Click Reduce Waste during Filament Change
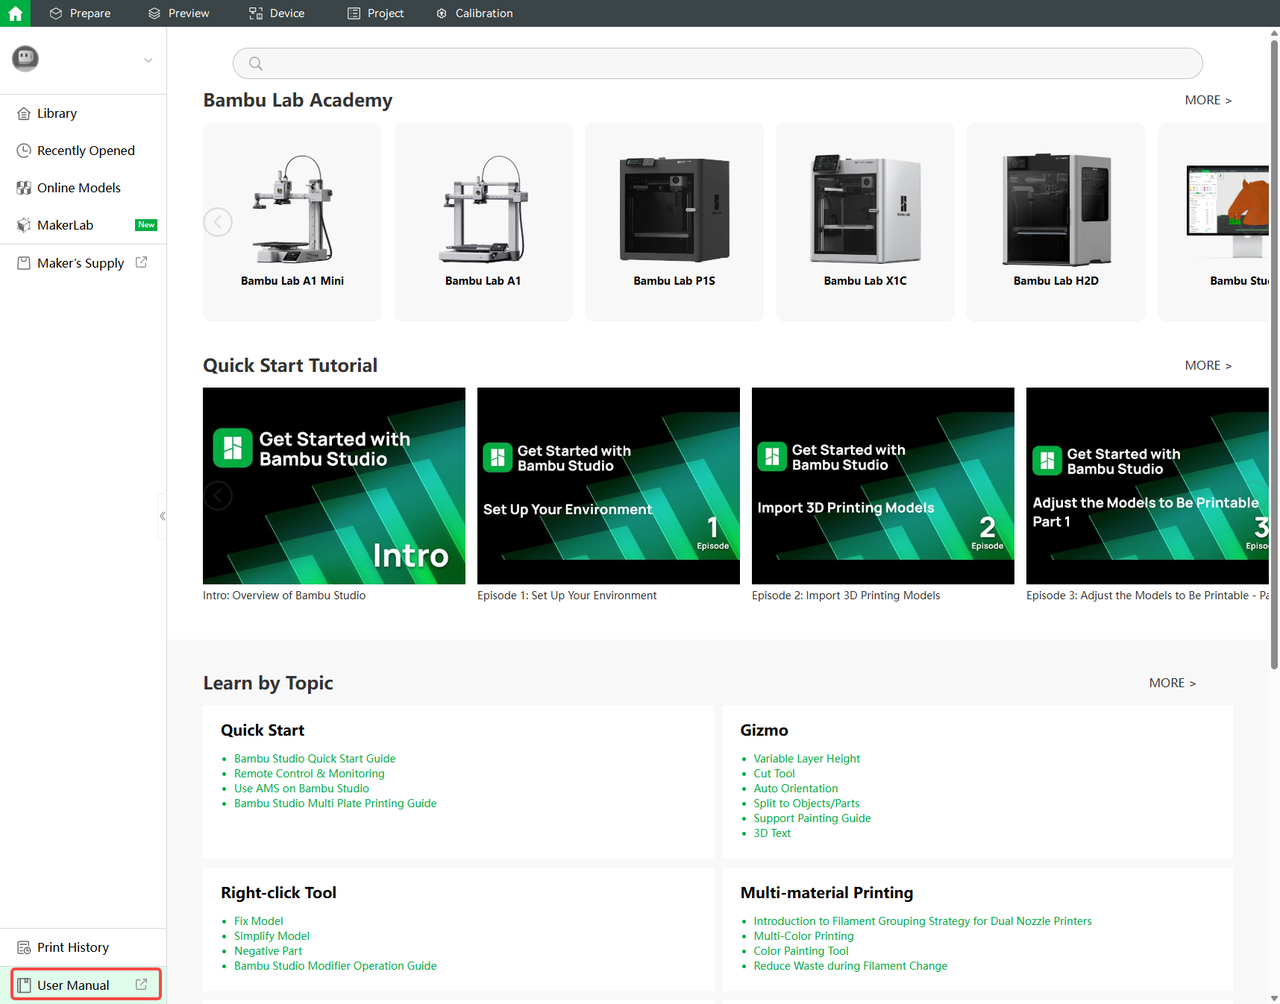Viewport: 1280px width, 1004px height. tap(850, 967)
